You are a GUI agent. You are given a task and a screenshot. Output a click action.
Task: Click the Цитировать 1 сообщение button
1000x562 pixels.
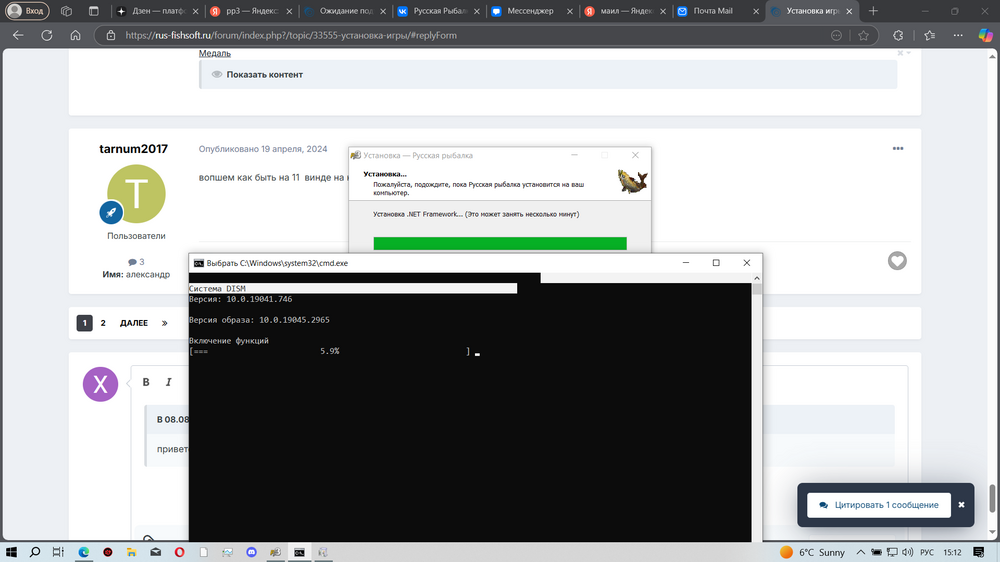(x=878, y=505)
